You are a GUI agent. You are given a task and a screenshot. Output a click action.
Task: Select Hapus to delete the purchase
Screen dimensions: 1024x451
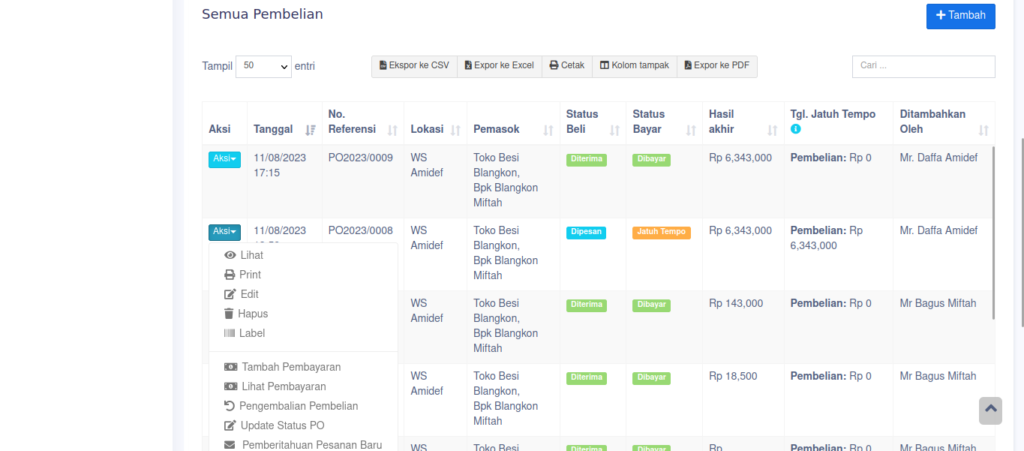252,314
